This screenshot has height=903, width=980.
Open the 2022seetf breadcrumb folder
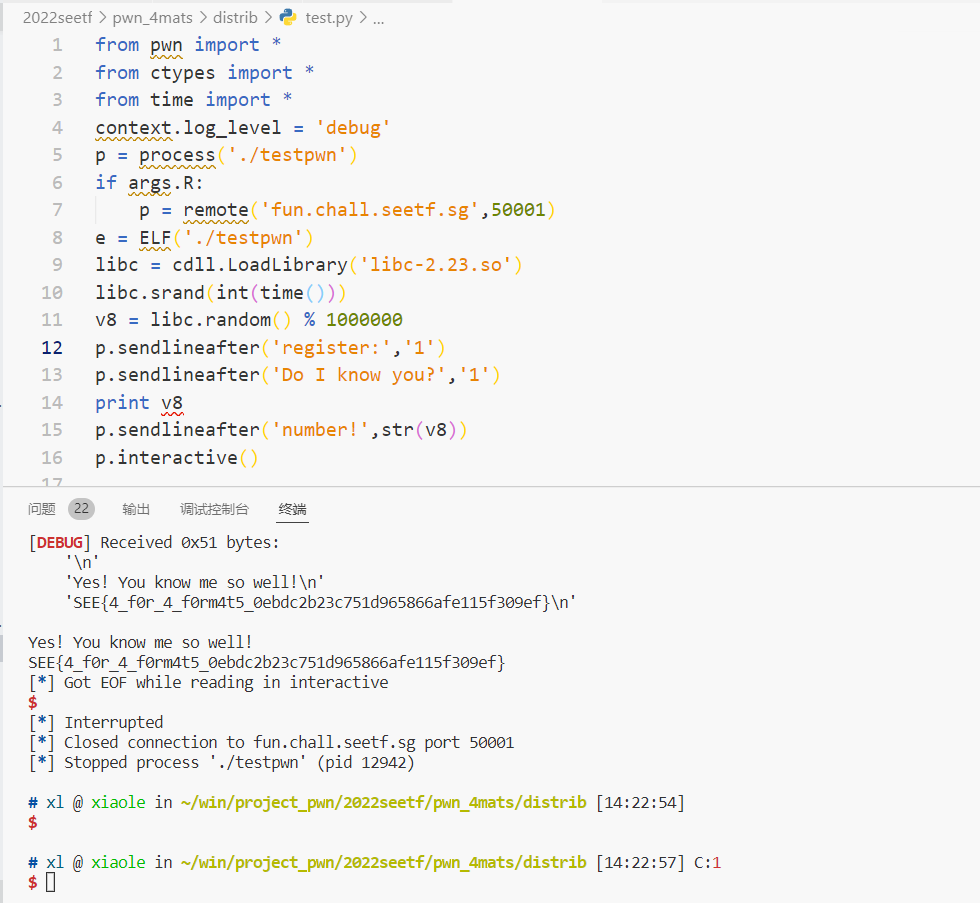(x=58, y=17)
